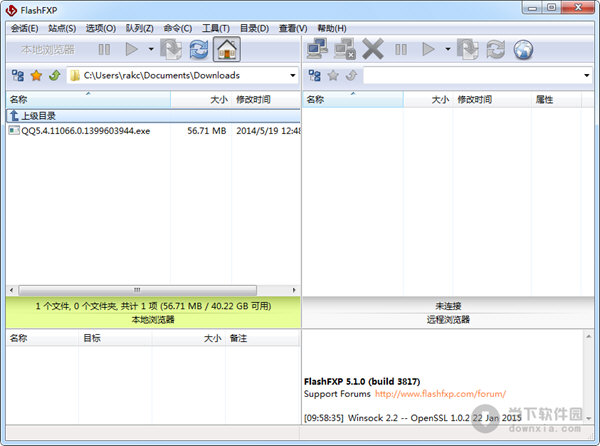Screen dimensions: 600x446
Task: Open the 队列(Z) menu
Action: tap(140, 28)
